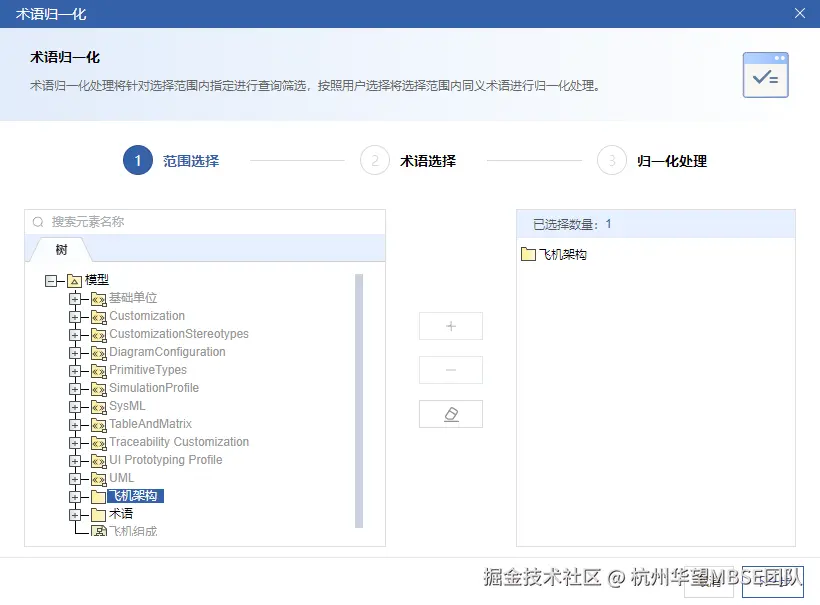
Task: Select the DiagramConfiguration tree item
Action: pos(167,352)
